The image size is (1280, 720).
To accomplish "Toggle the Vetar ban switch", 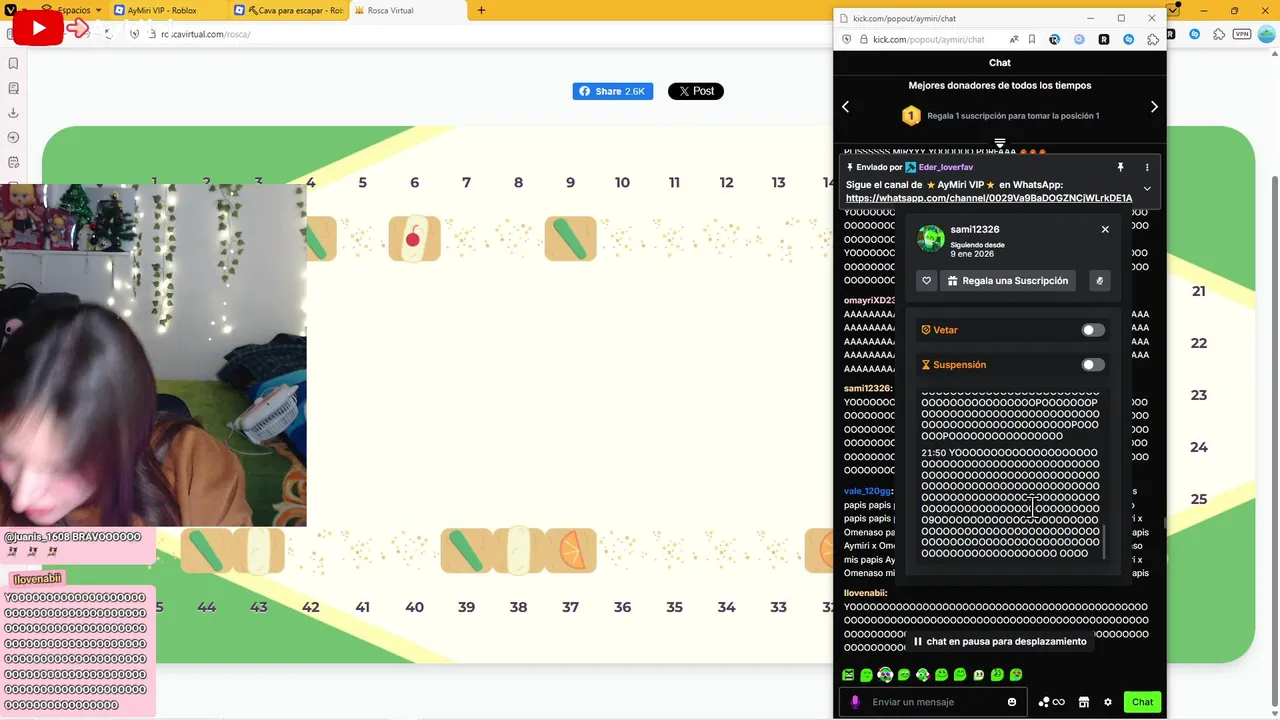I will pos(1093,330).
